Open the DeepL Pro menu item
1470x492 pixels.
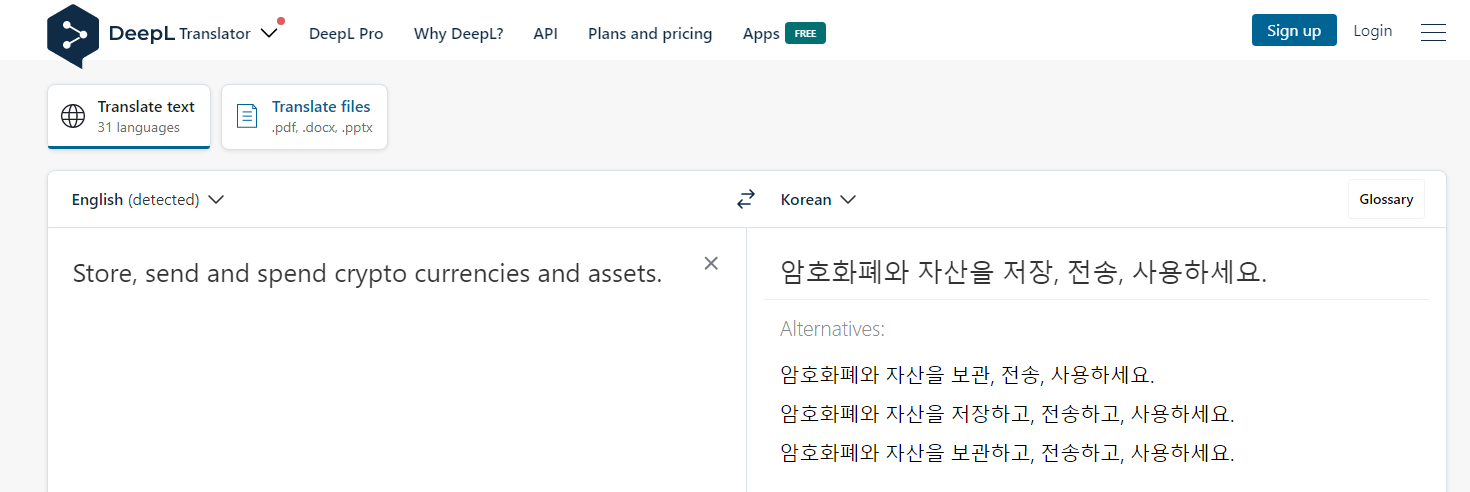[x=346, y=33]
